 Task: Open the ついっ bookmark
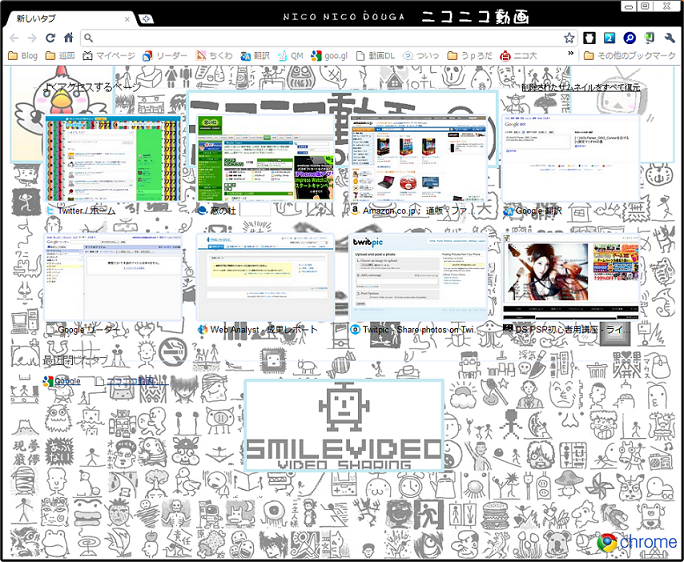coord(421,56)
